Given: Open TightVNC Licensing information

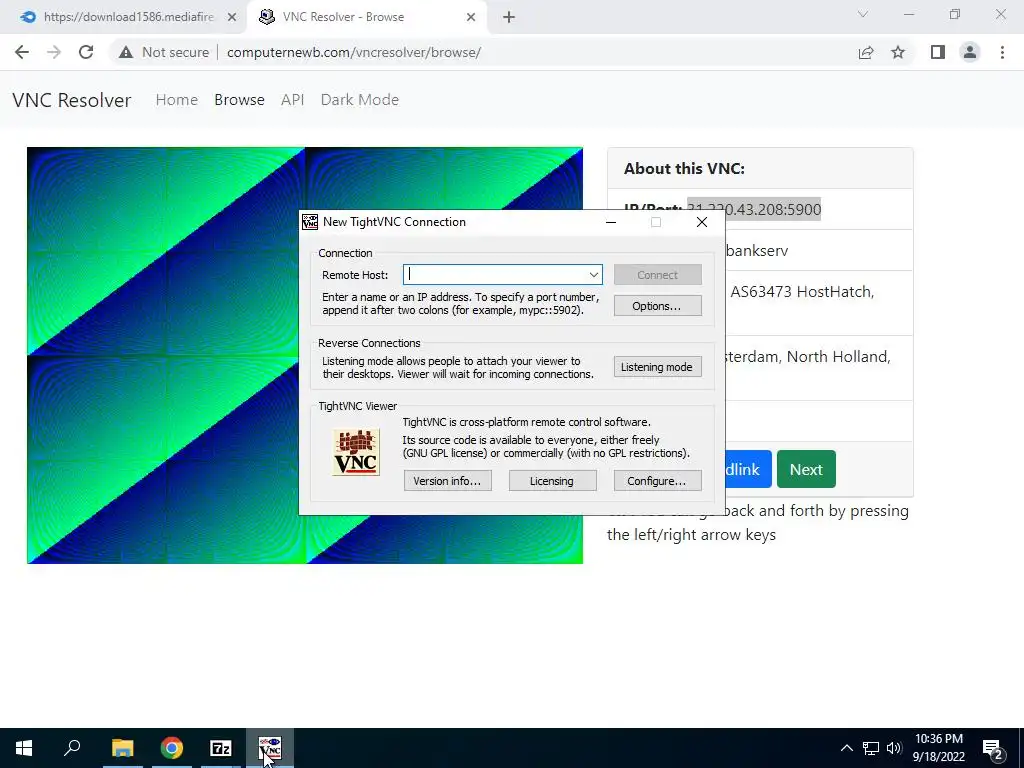Looking at the screenshot, I should click(552, 481).
